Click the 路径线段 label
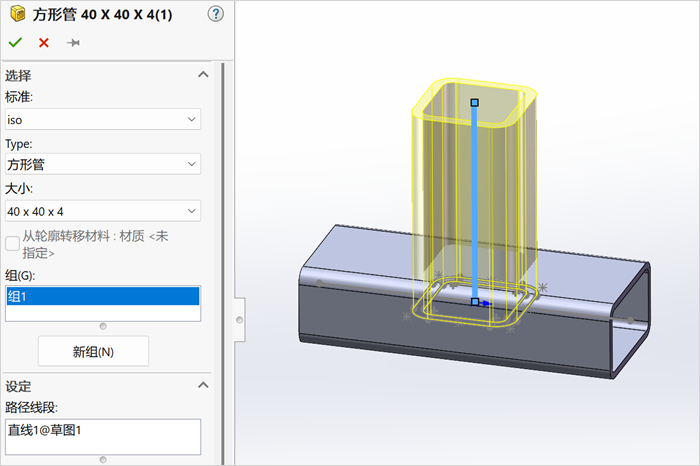Screen dimensions: 700x466 (31, 408)
